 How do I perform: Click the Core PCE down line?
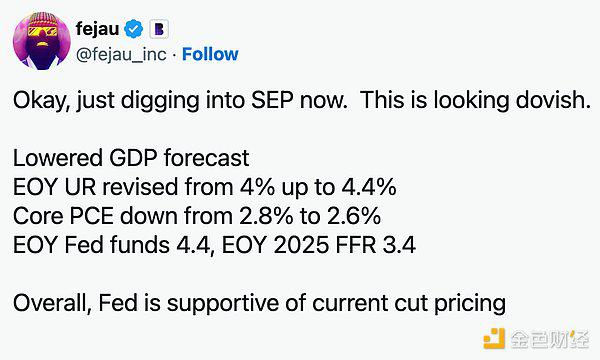coord(197,216)
